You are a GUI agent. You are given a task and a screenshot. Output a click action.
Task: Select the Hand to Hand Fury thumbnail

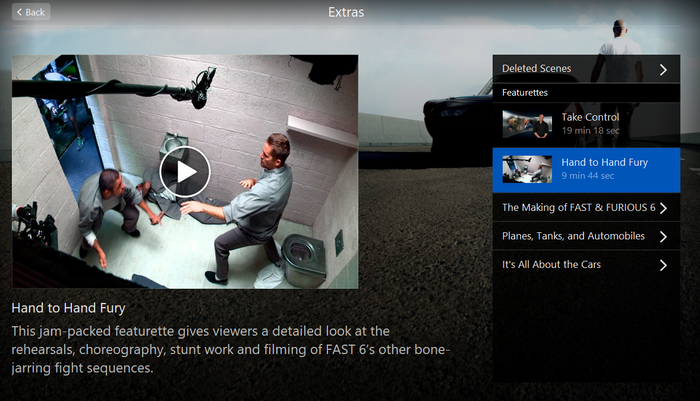pyautogui.click(x=527, y=169)
